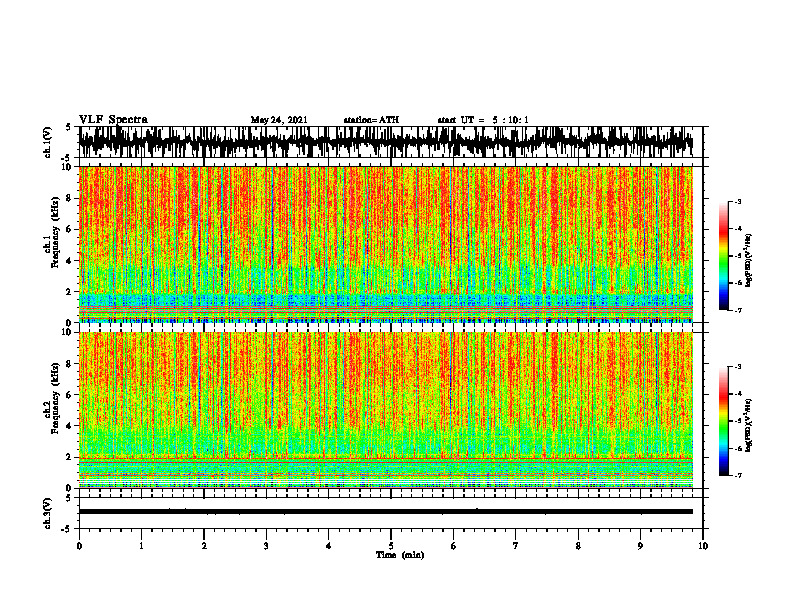Click time axis tick label '2'
Image resolution: width=792 pixels, height=612 pixels.
tap(204, 546)
